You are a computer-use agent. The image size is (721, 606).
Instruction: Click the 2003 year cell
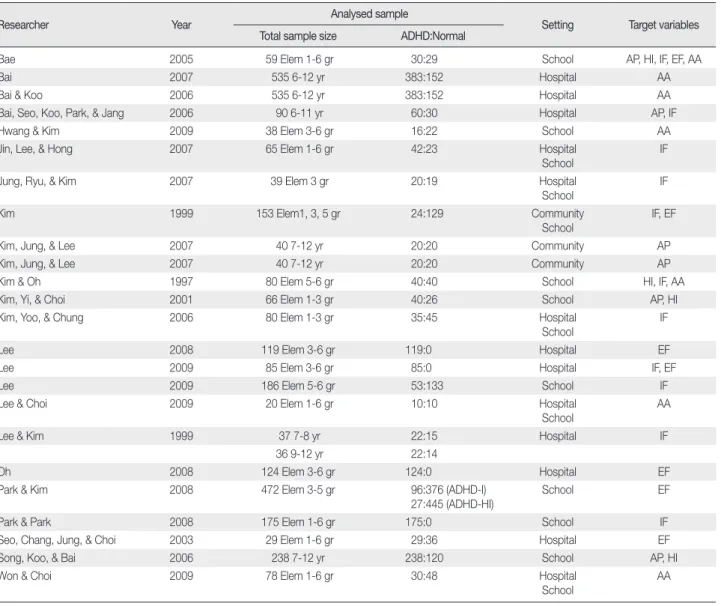coord(181,540)
